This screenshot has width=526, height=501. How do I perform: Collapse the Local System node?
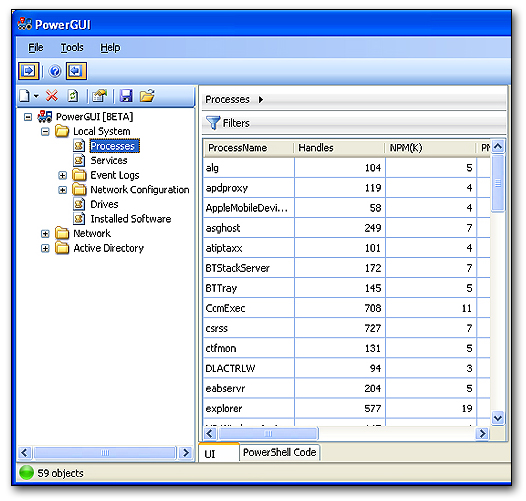click(45, 132)
